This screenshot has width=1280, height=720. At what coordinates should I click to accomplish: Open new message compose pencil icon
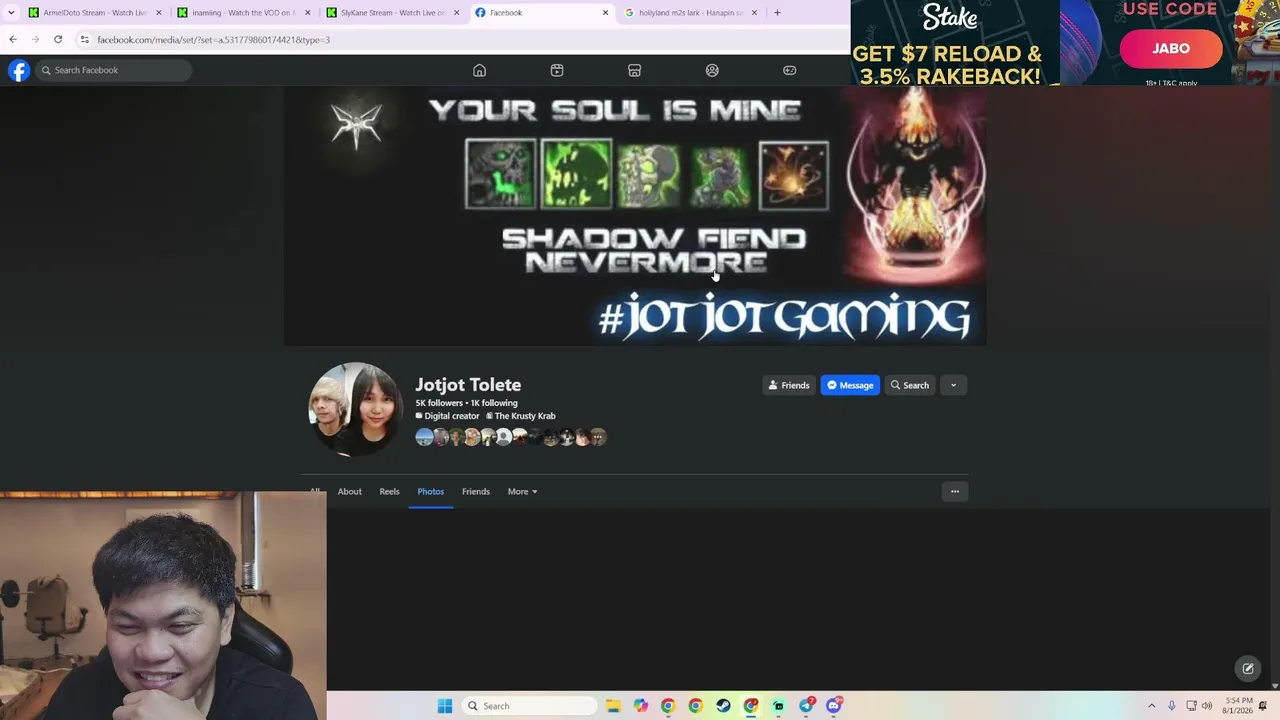[1248, 669]
